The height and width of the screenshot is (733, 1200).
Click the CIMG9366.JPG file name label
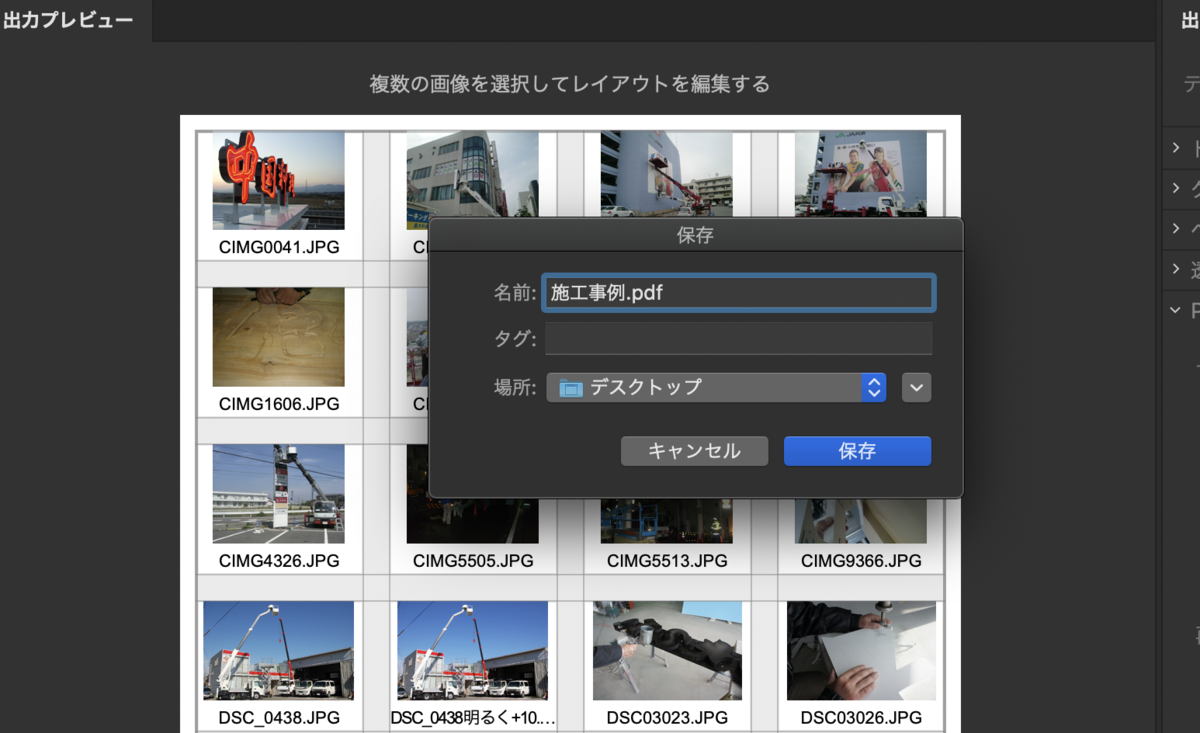click(861, 561)
